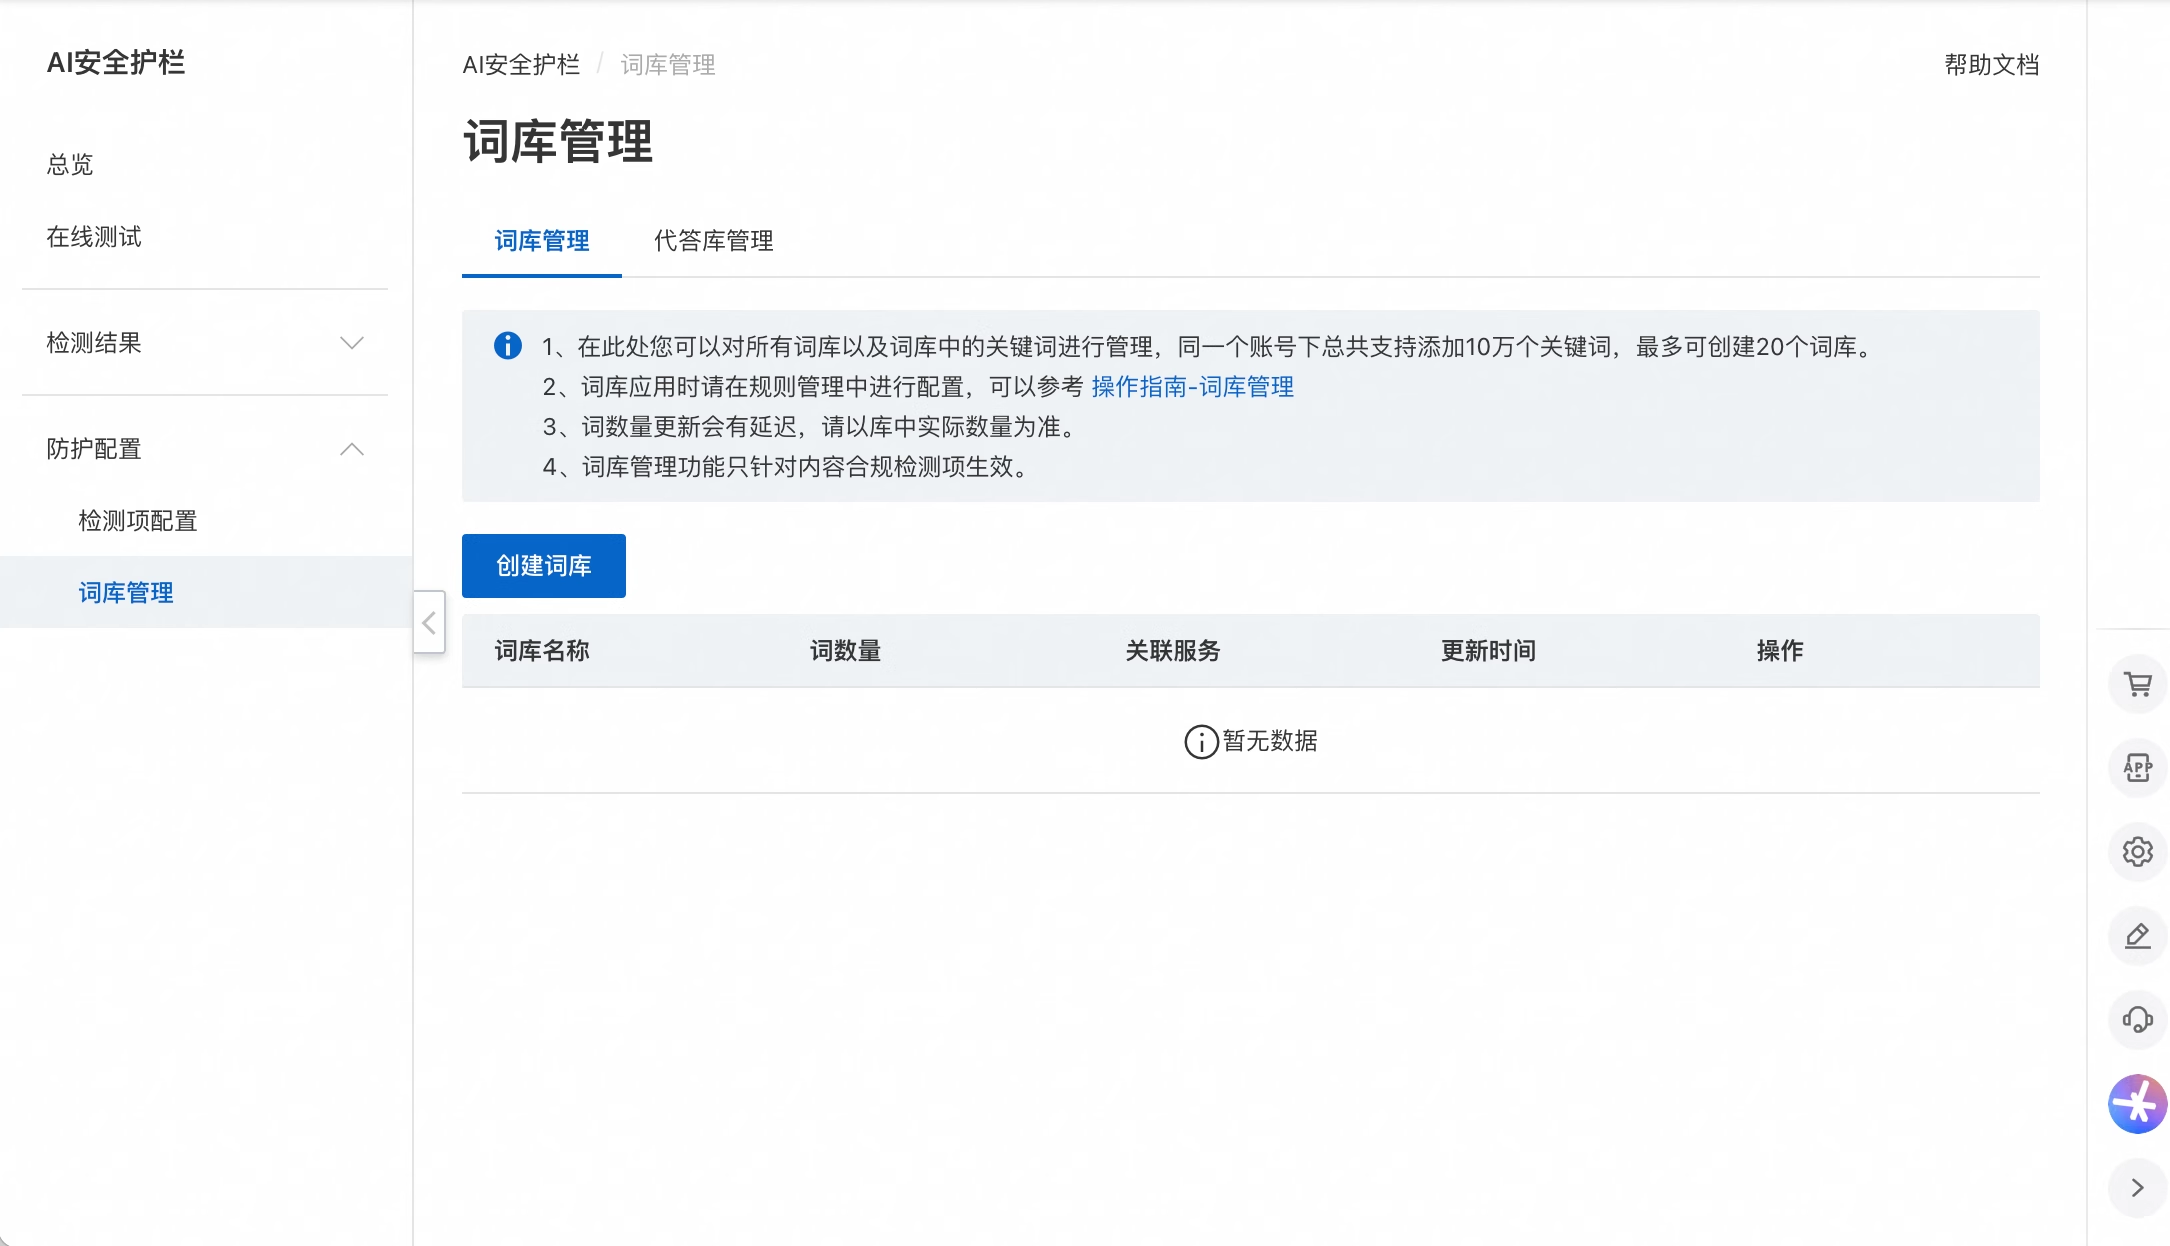Viewport: 2170px width, 1246px height.
Task: Open the settings gear icon
Action: [x=2138, y=851]
